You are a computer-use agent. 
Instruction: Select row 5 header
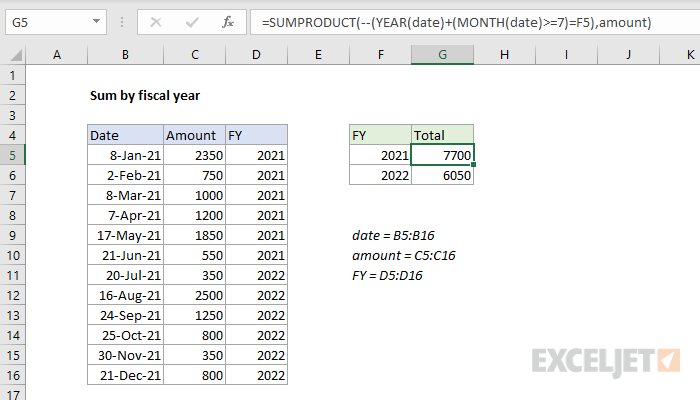[x=12, y=155]
